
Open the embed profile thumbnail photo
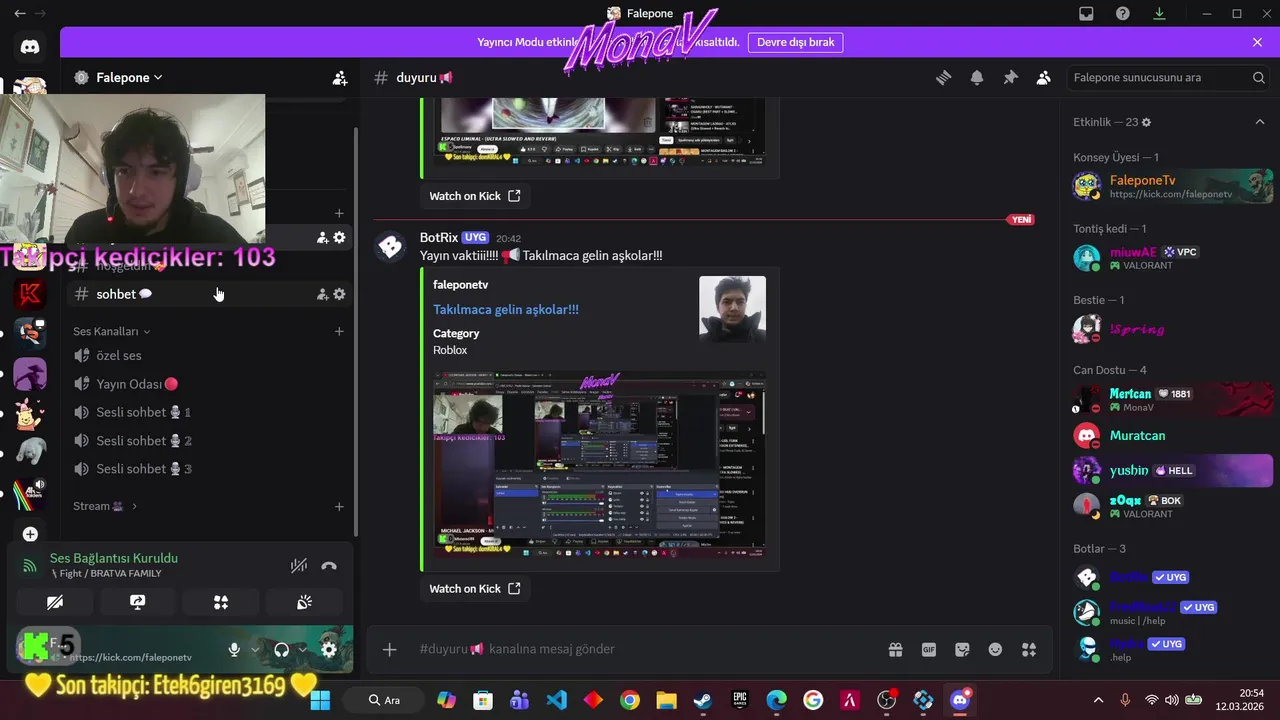pyautogui.click(x=732, y=309)
